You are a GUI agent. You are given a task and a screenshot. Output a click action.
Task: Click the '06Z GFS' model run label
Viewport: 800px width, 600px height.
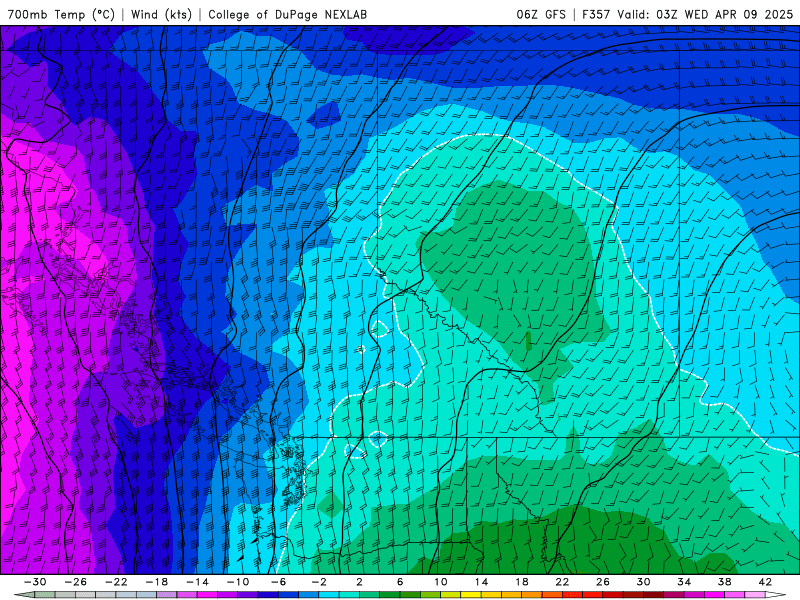pos(541,14)
